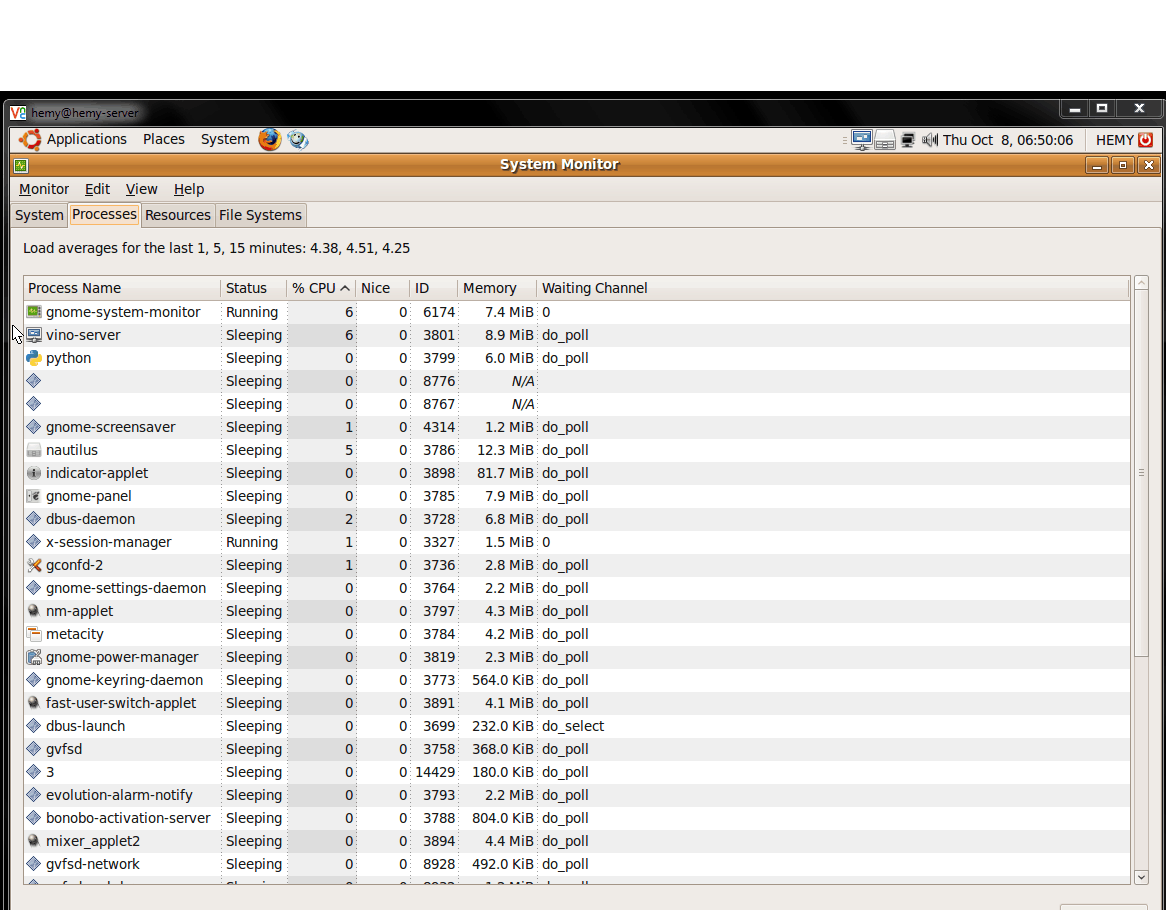Open the Edit menu

tap(97, 189)
